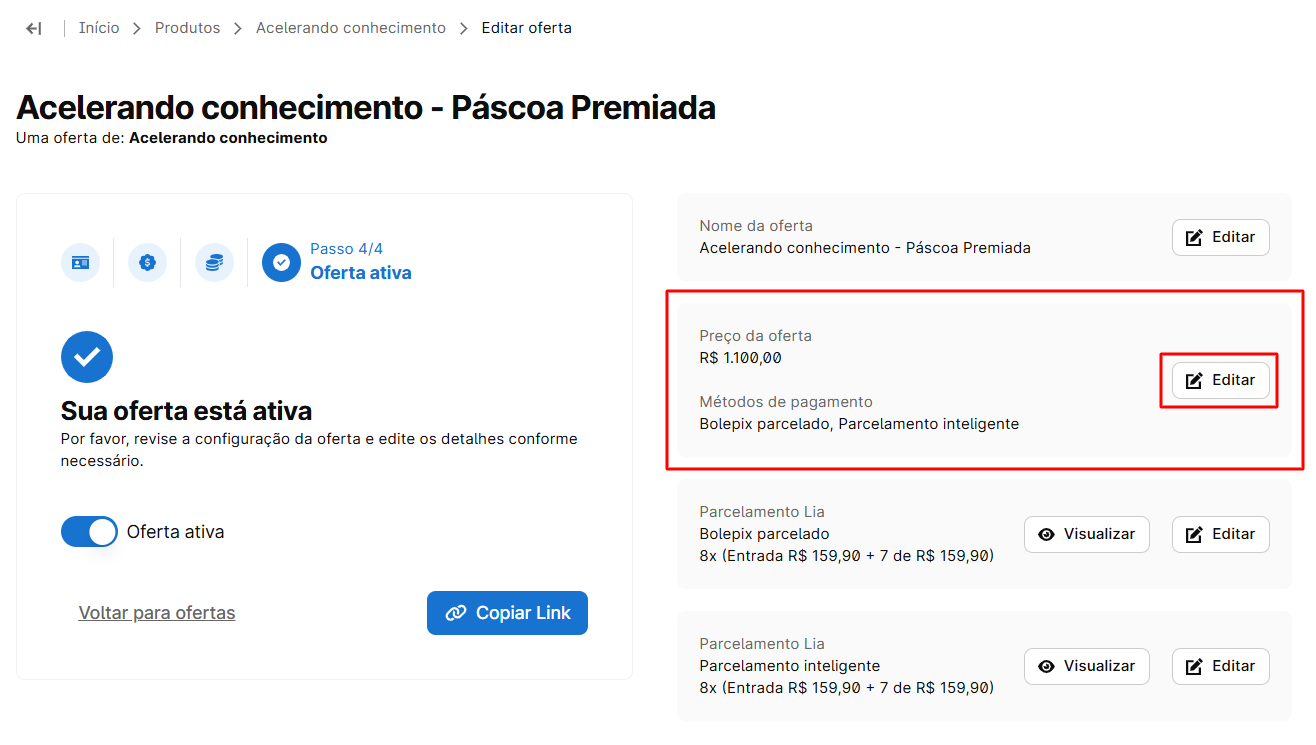Click the large blue checkmark circle
1316x745 pixels.
coord(87,357)
